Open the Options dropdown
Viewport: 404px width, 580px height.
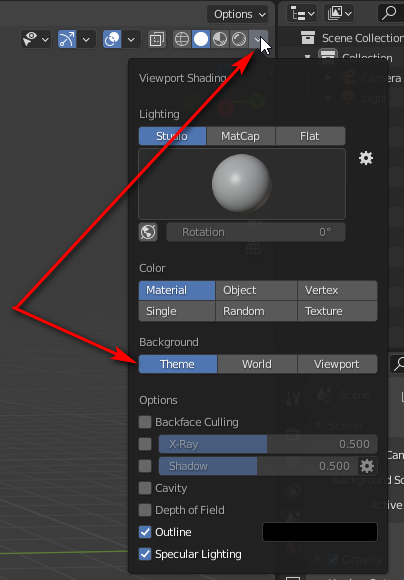tap(238, 14)
